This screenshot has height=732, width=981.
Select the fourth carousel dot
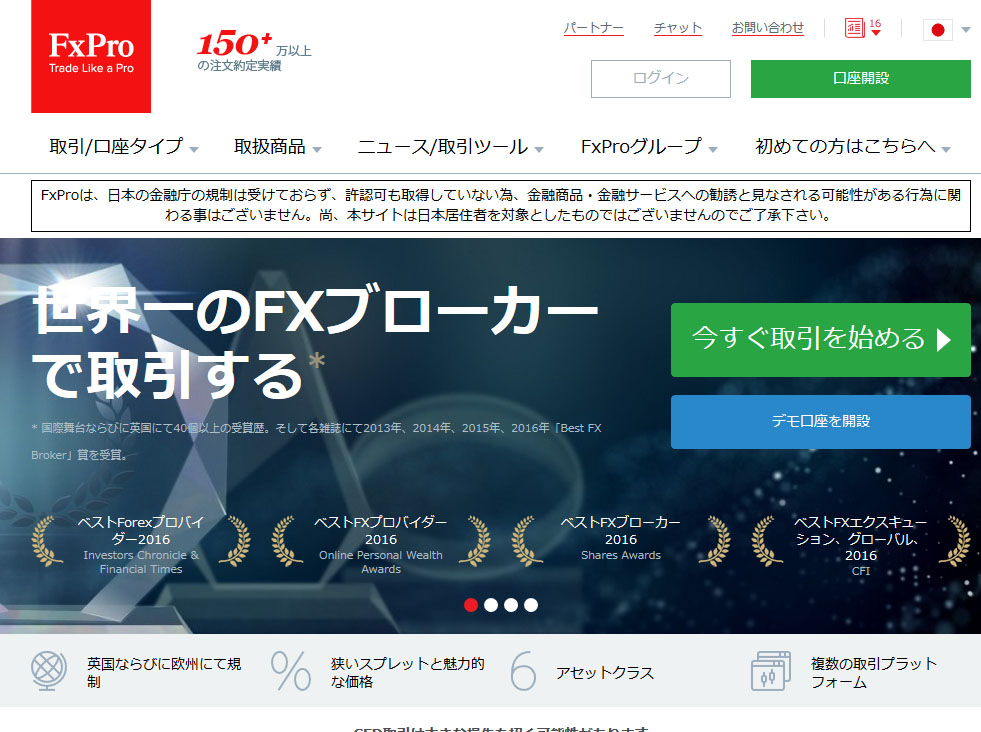point(531,605)
